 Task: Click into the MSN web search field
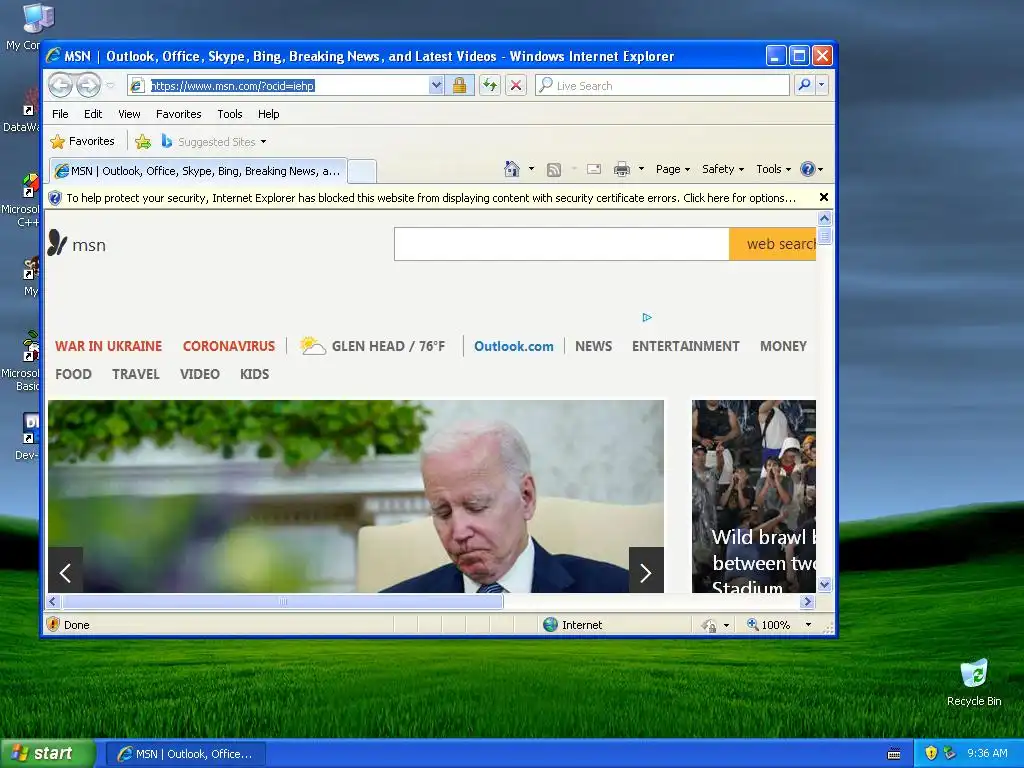click(562, 244)
